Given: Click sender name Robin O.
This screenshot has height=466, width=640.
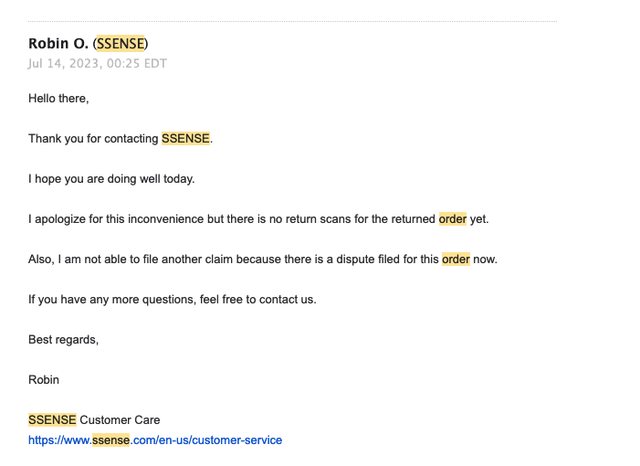Looking at the screenshot, I should tap(58, 43).
